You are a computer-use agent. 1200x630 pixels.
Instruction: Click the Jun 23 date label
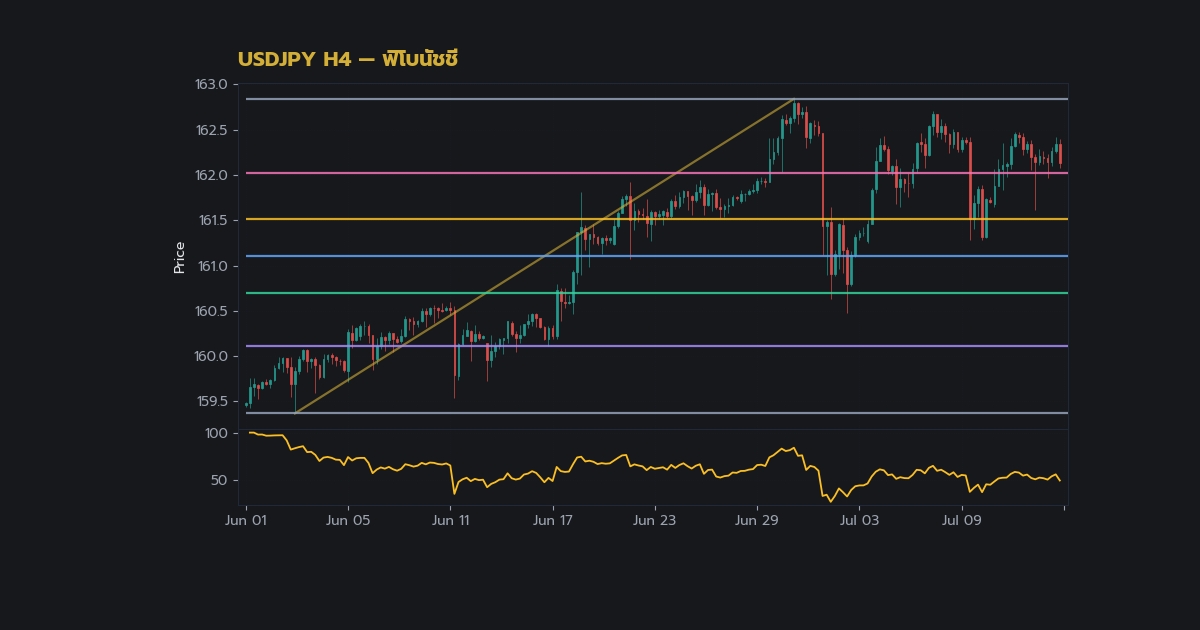click(655, 520)
